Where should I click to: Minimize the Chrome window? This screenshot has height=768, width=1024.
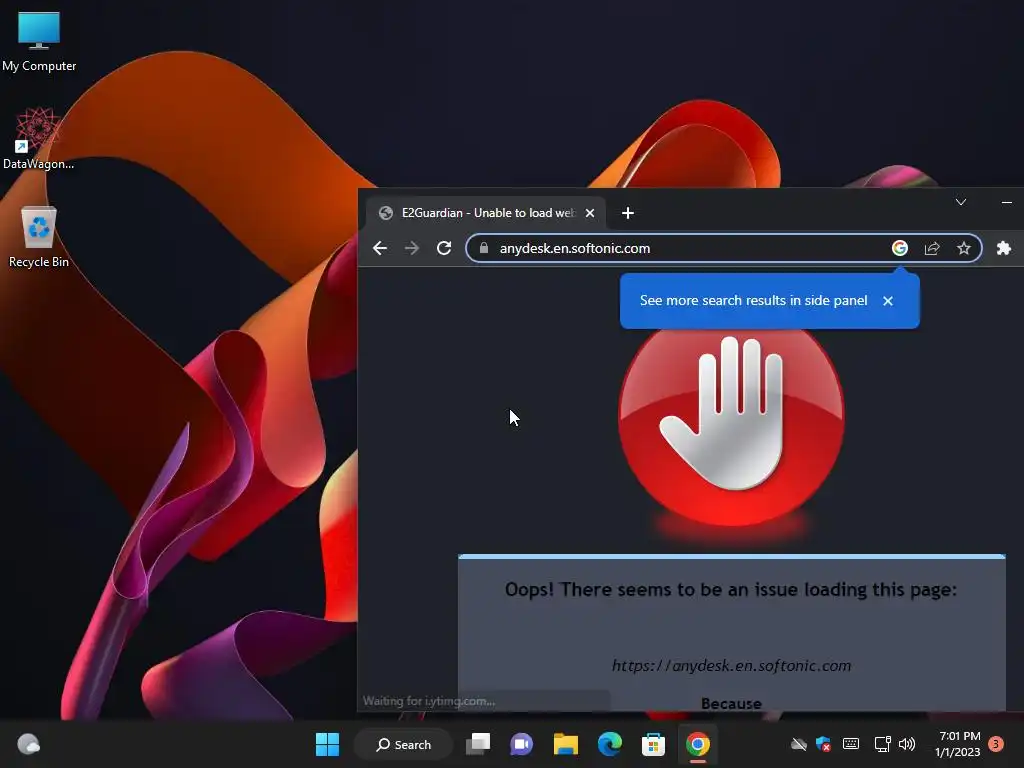[x=1007, y=202]
